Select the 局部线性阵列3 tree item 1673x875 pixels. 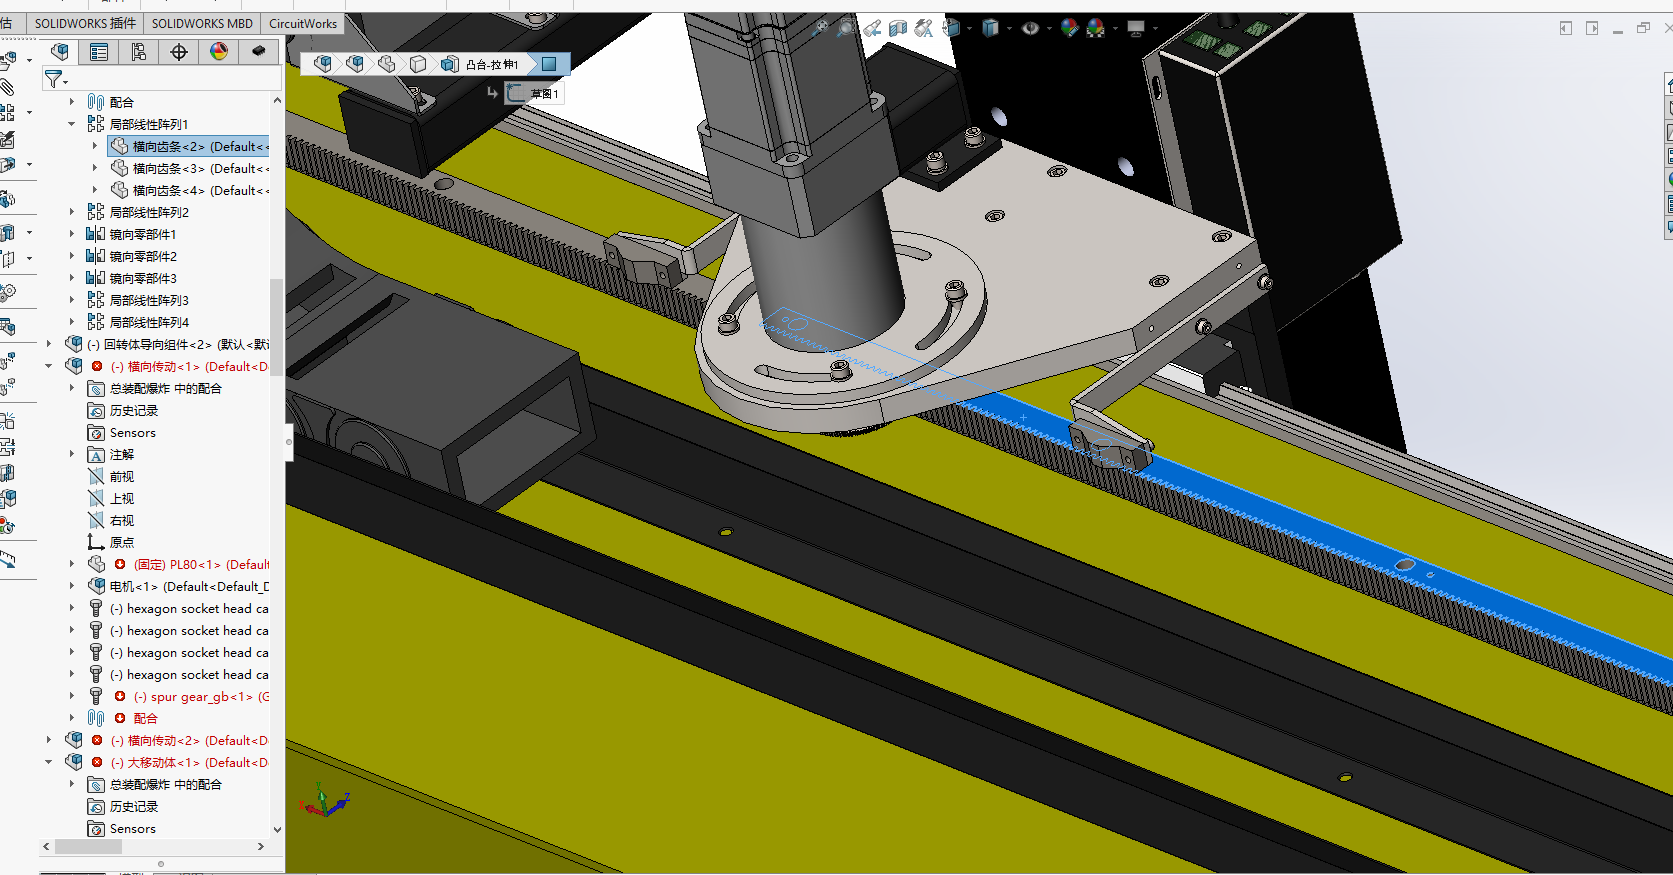(137, 300)
